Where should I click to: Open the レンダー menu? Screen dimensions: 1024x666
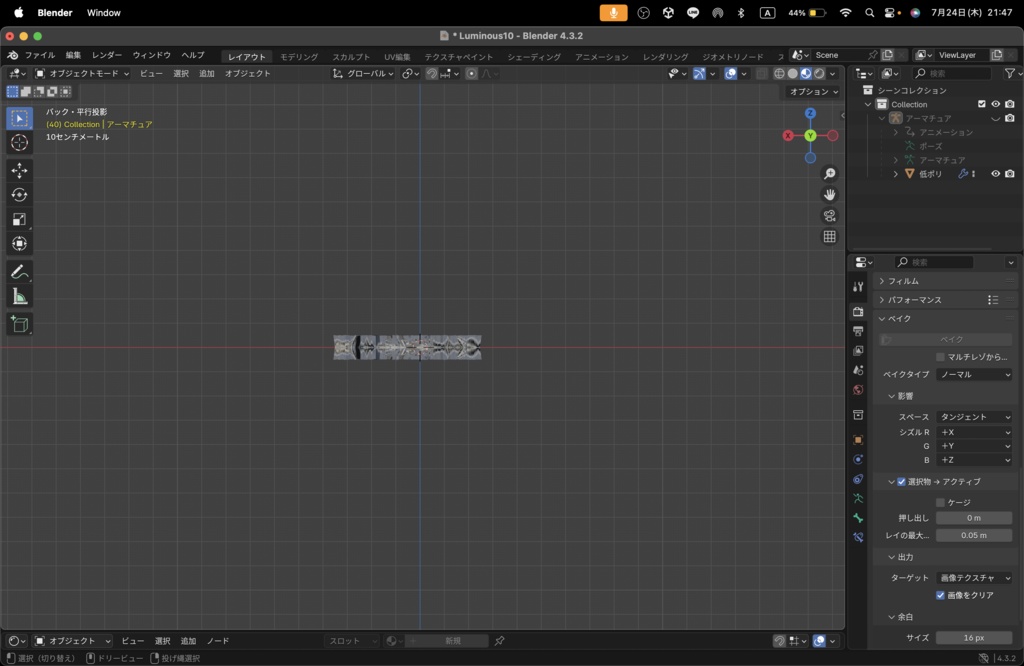pos(106,56)
